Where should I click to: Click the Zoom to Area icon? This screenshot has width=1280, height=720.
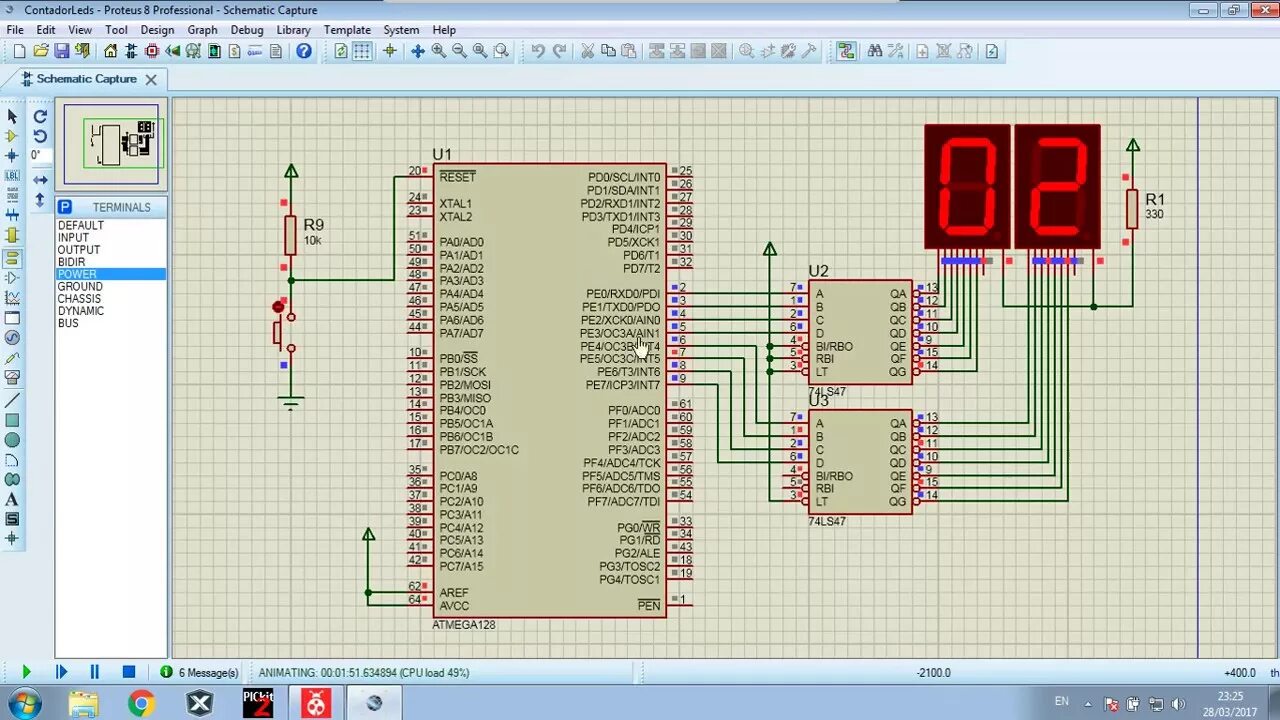click(502, 51)
